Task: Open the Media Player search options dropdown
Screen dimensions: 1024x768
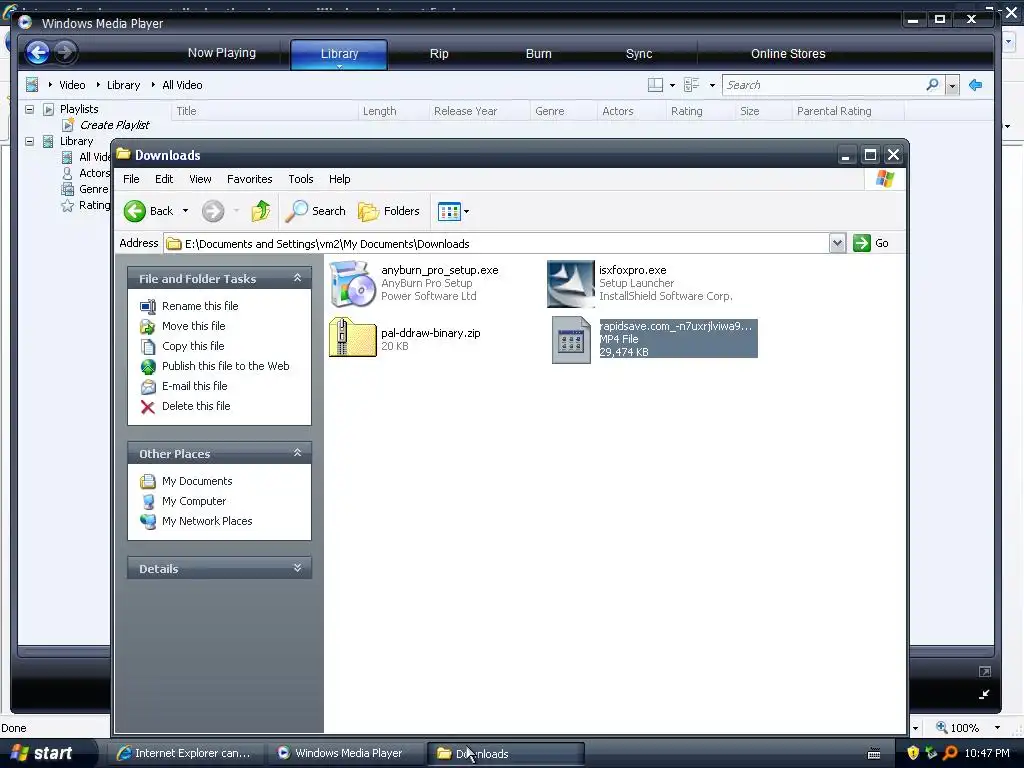Action: pos(952,86)
